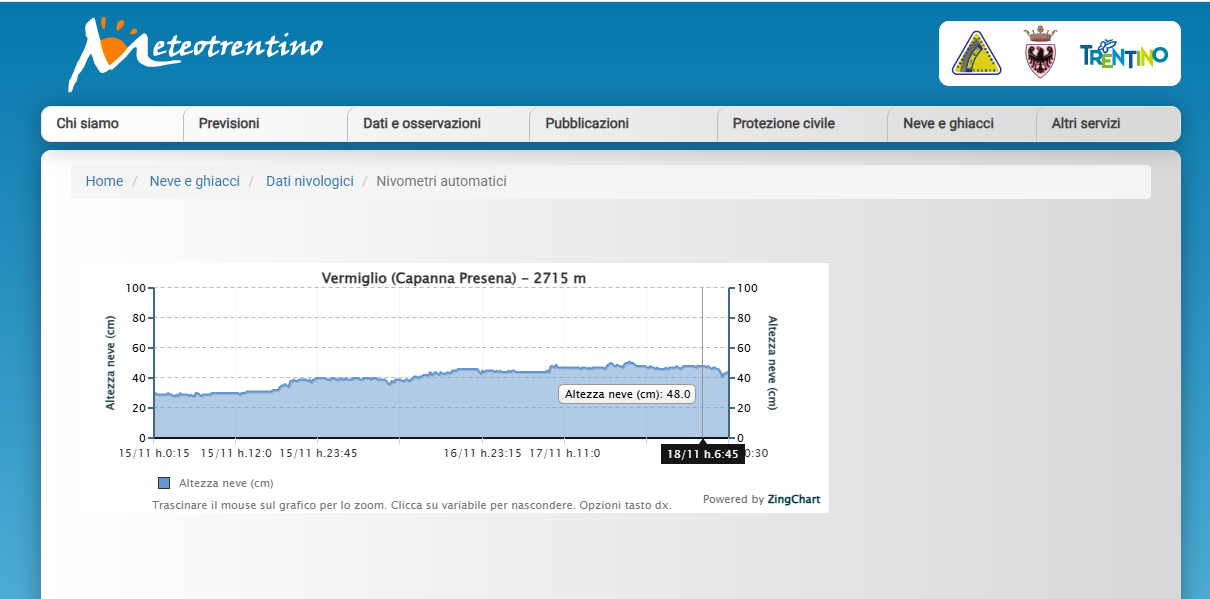This screenshot has height=599, width=1210.
Task: Open the Previsioni menu
Action: click(x=229, y=124)
